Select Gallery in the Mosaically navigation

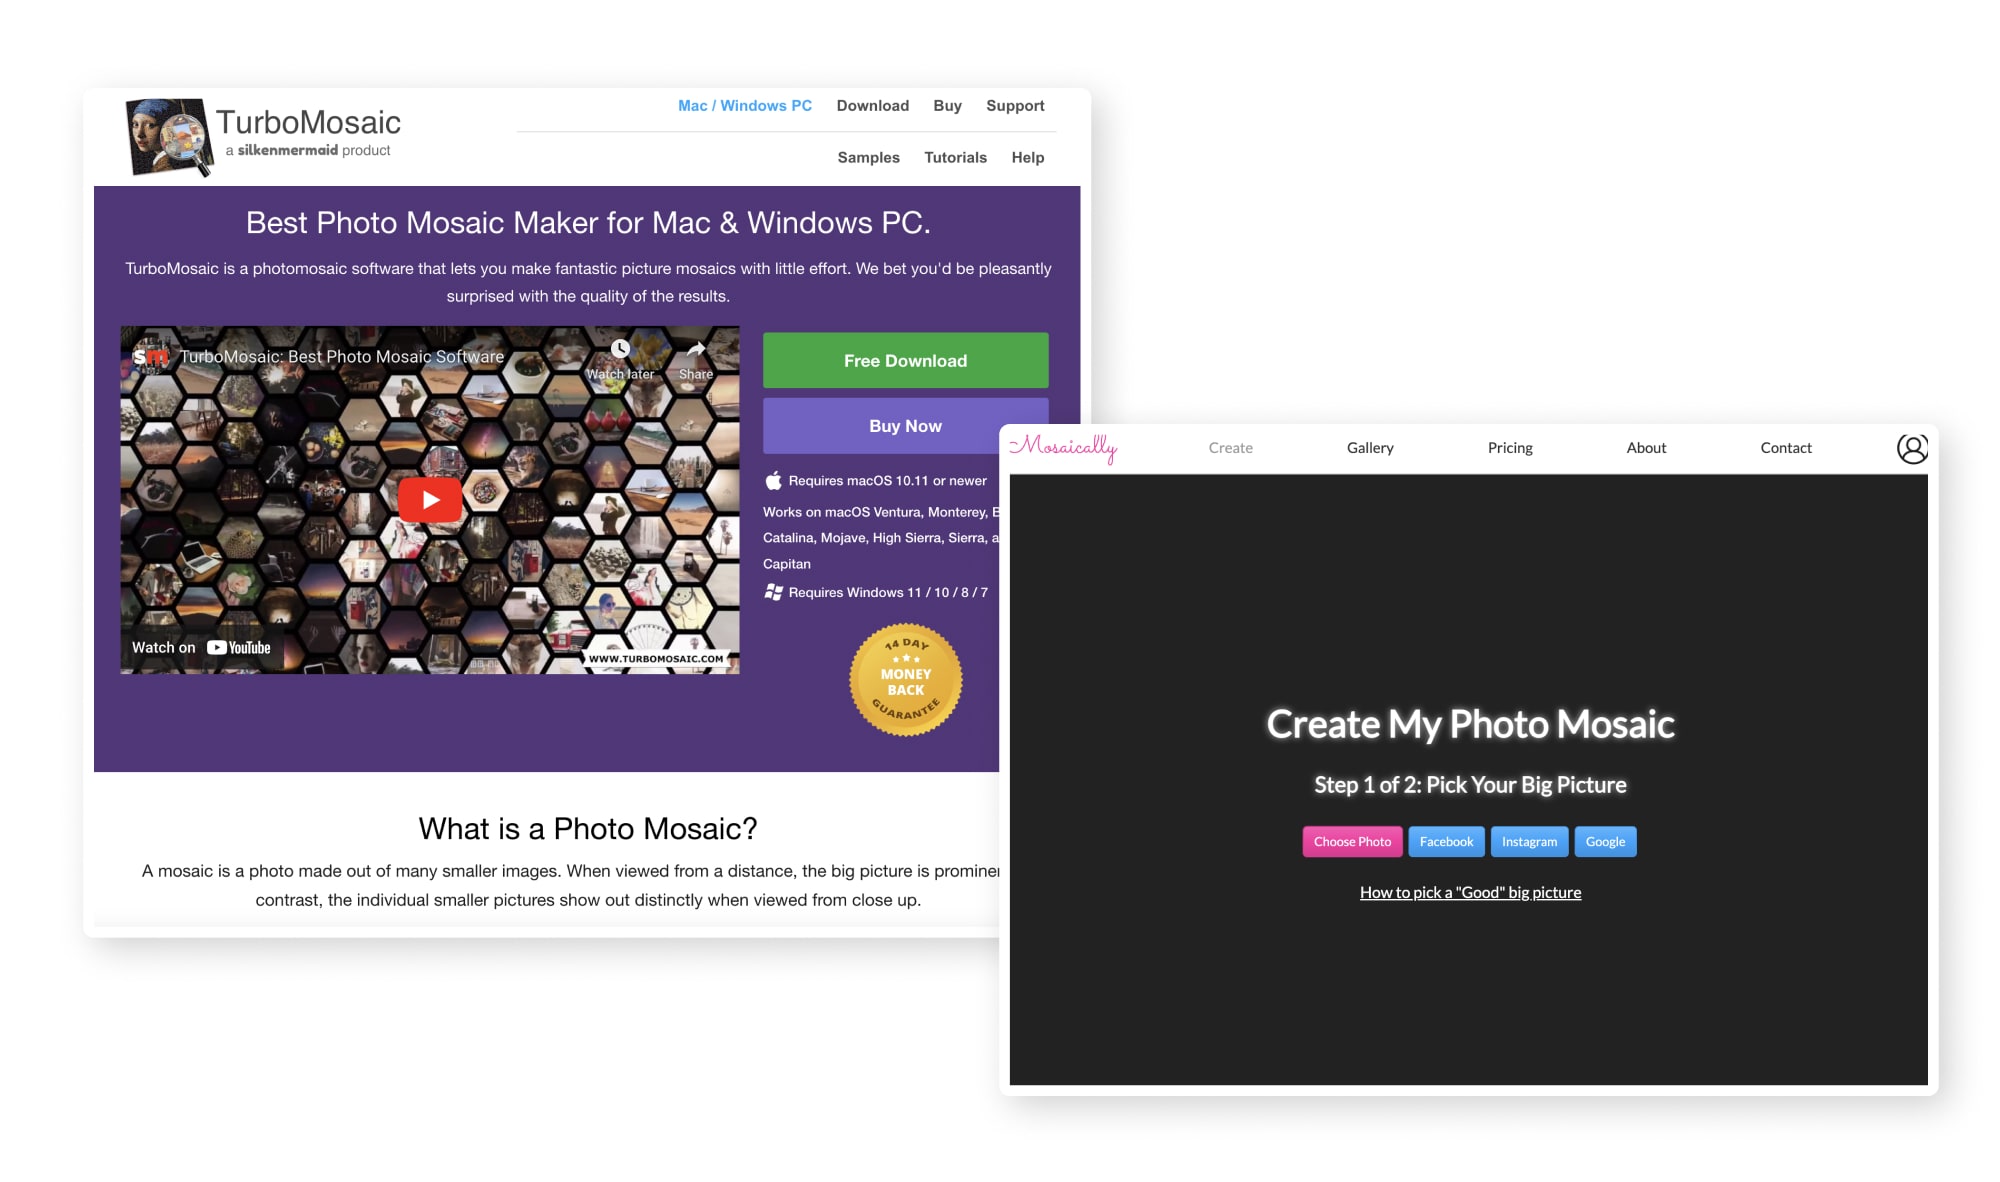point(1370,447)
